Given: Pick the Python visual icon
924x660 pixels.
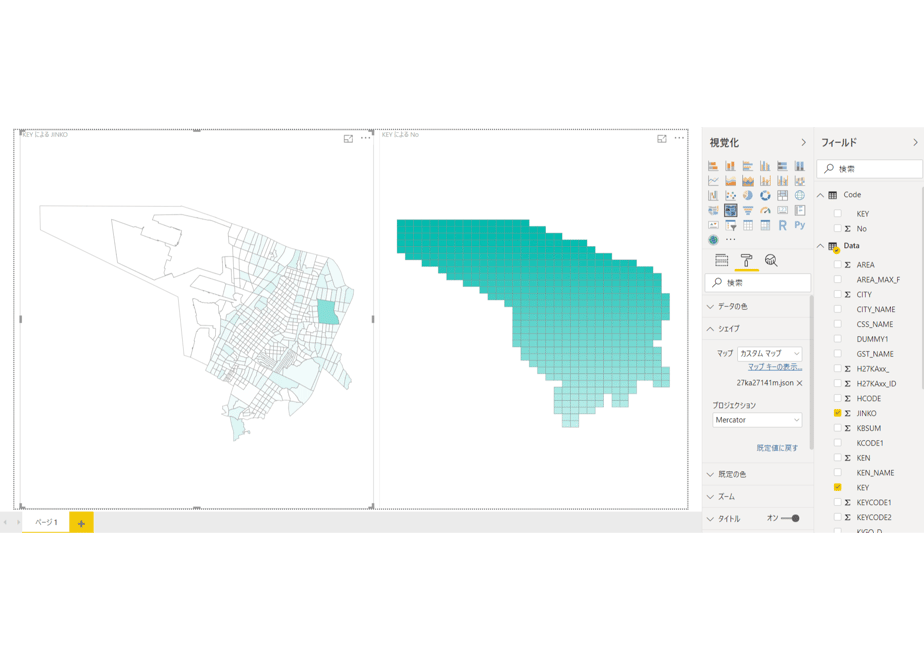Looking at the screenshot, I should tap(800, 225).
